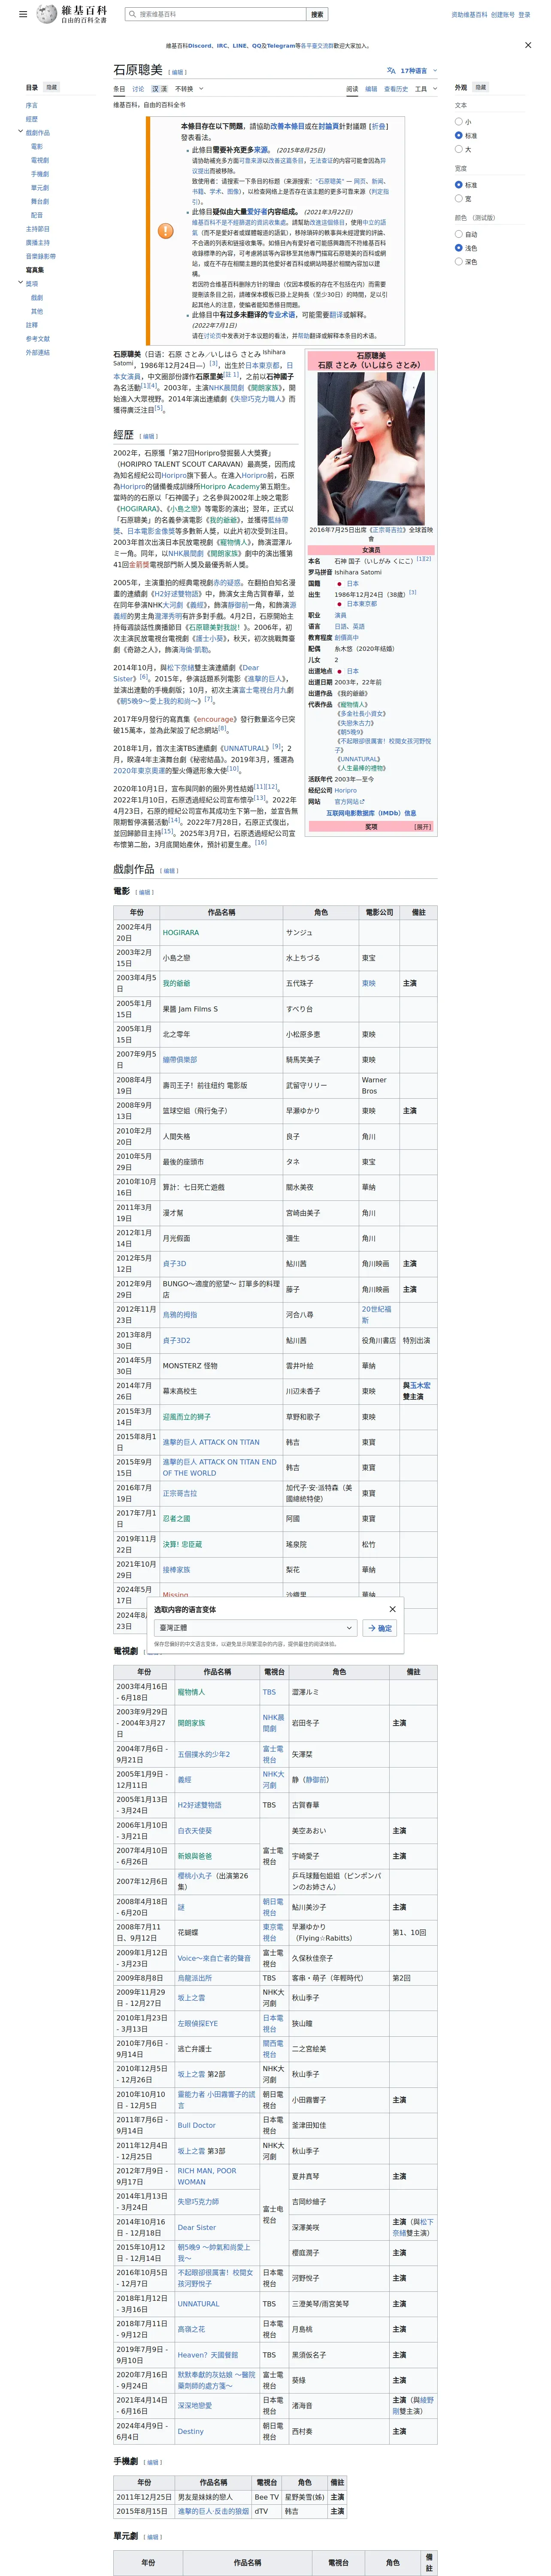The width and height of the screenshot is (551, 2576).
Task: Jump to 電影 in contents
Action: tap(37, 146)
